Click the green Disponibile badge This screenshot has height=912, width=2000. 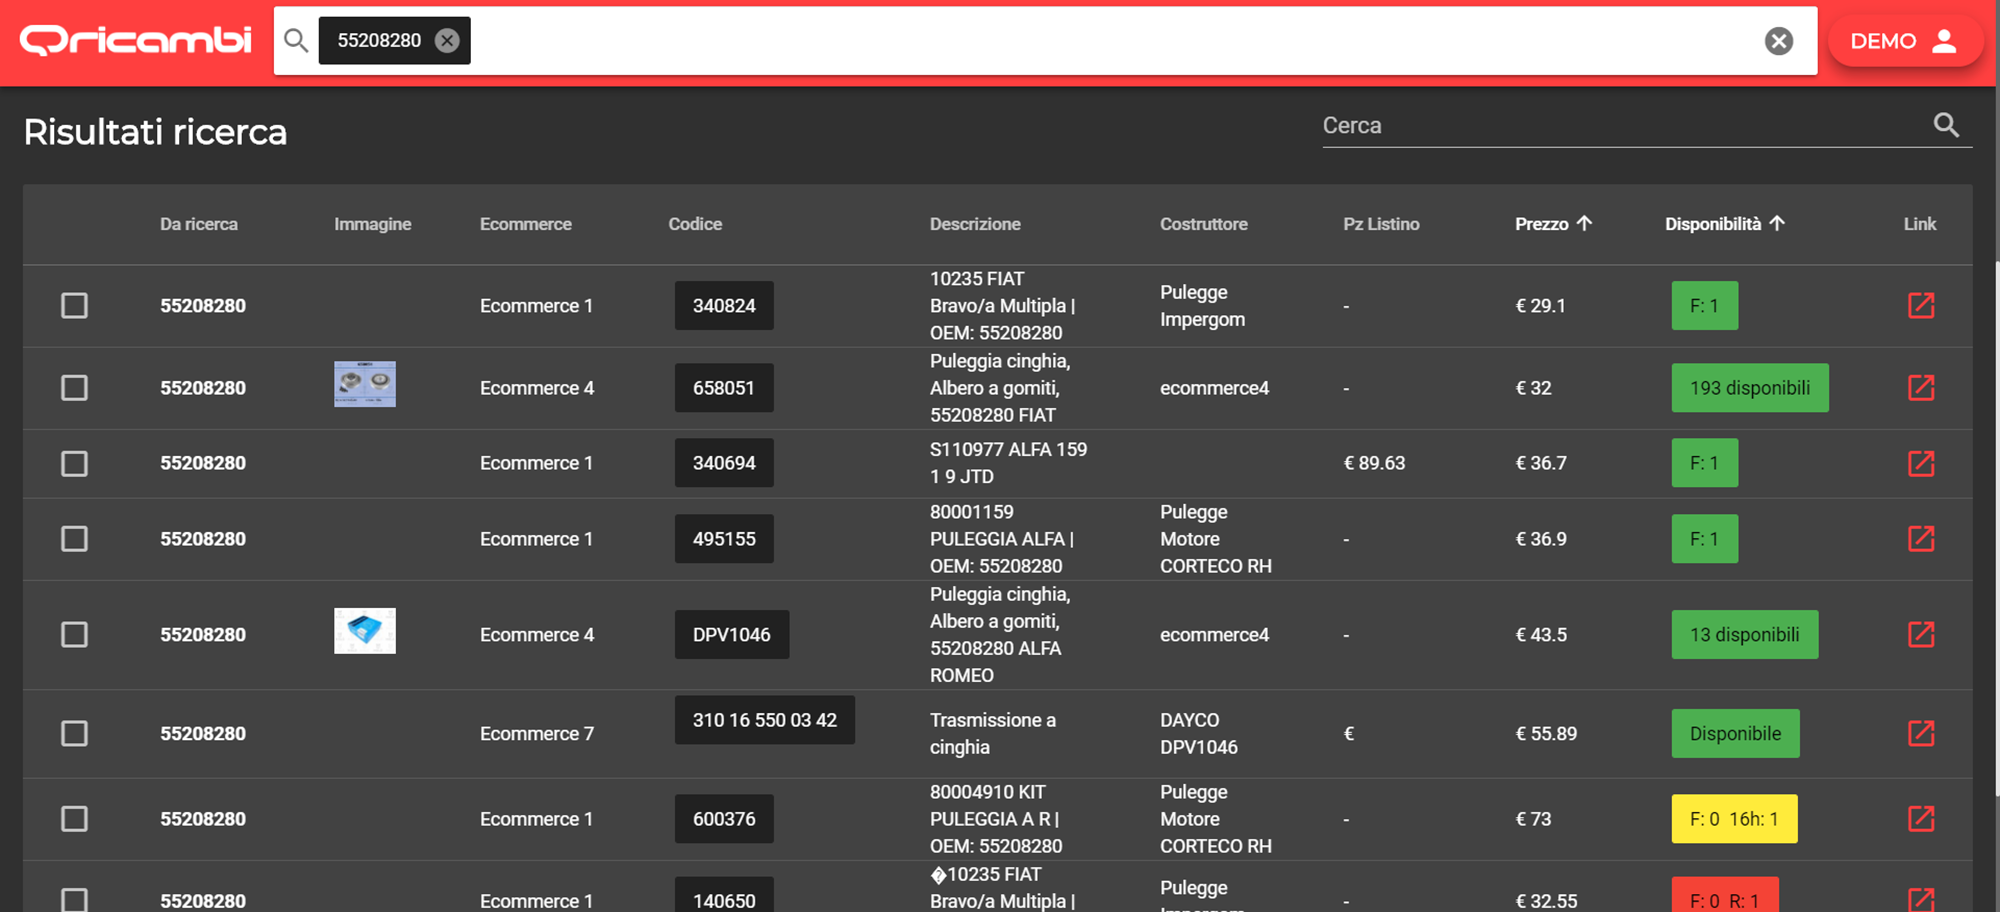coord(1735,733)
